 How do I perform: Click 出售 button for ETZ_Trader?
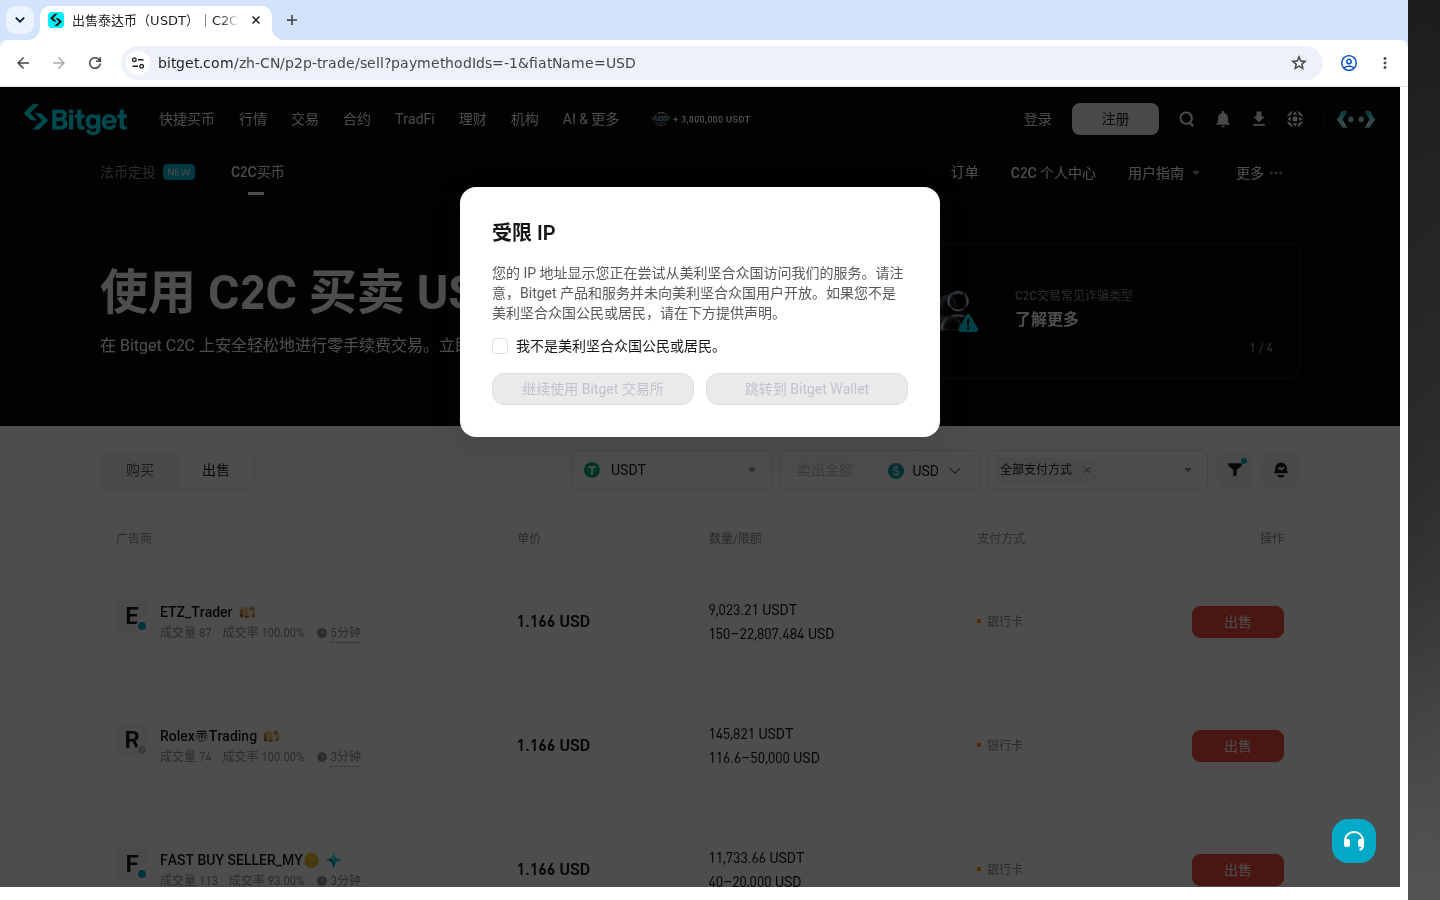pos(1238,622)
